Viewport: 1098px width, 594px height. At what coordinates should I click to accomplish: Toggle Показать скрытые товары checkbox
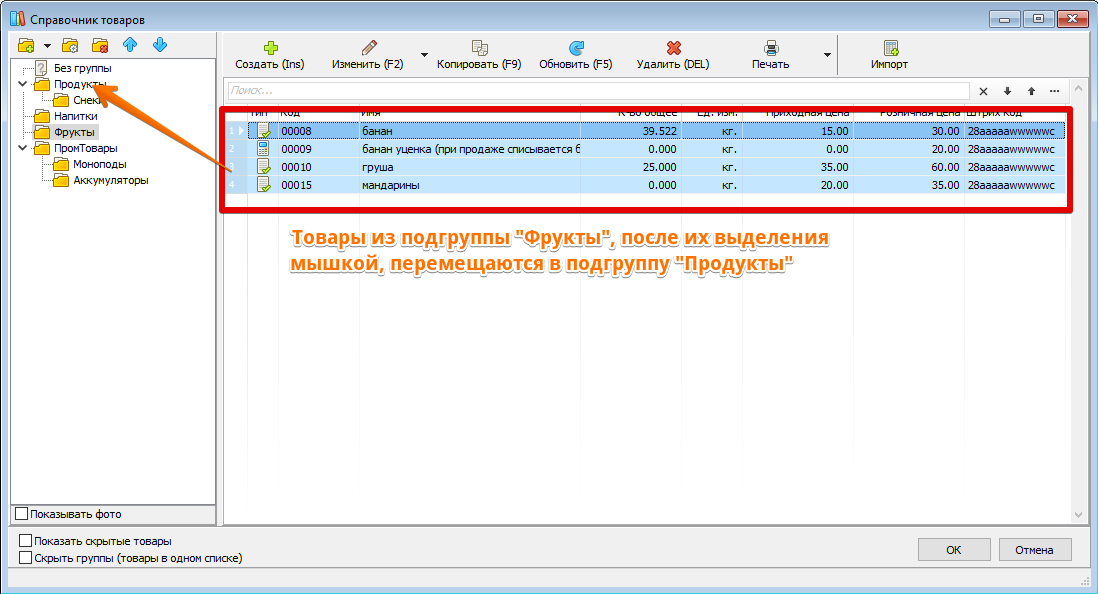point(26,541)
